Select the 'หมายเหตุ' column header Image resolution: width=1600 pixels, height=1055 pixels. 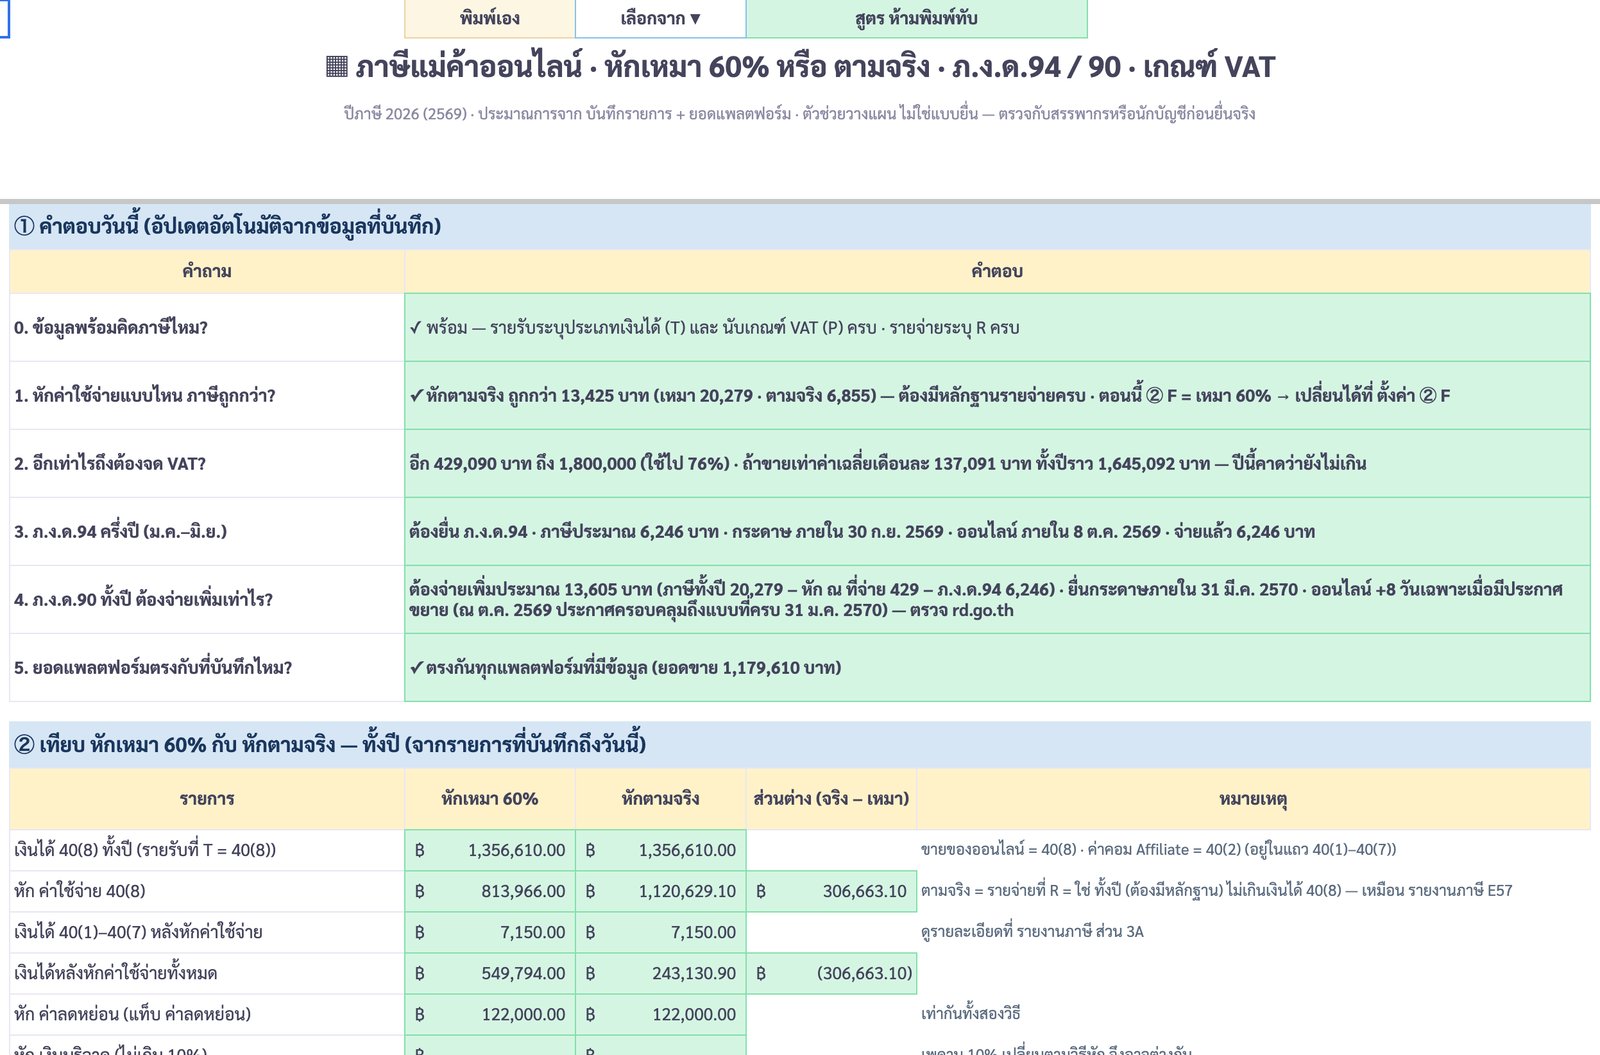(1253, 798)
